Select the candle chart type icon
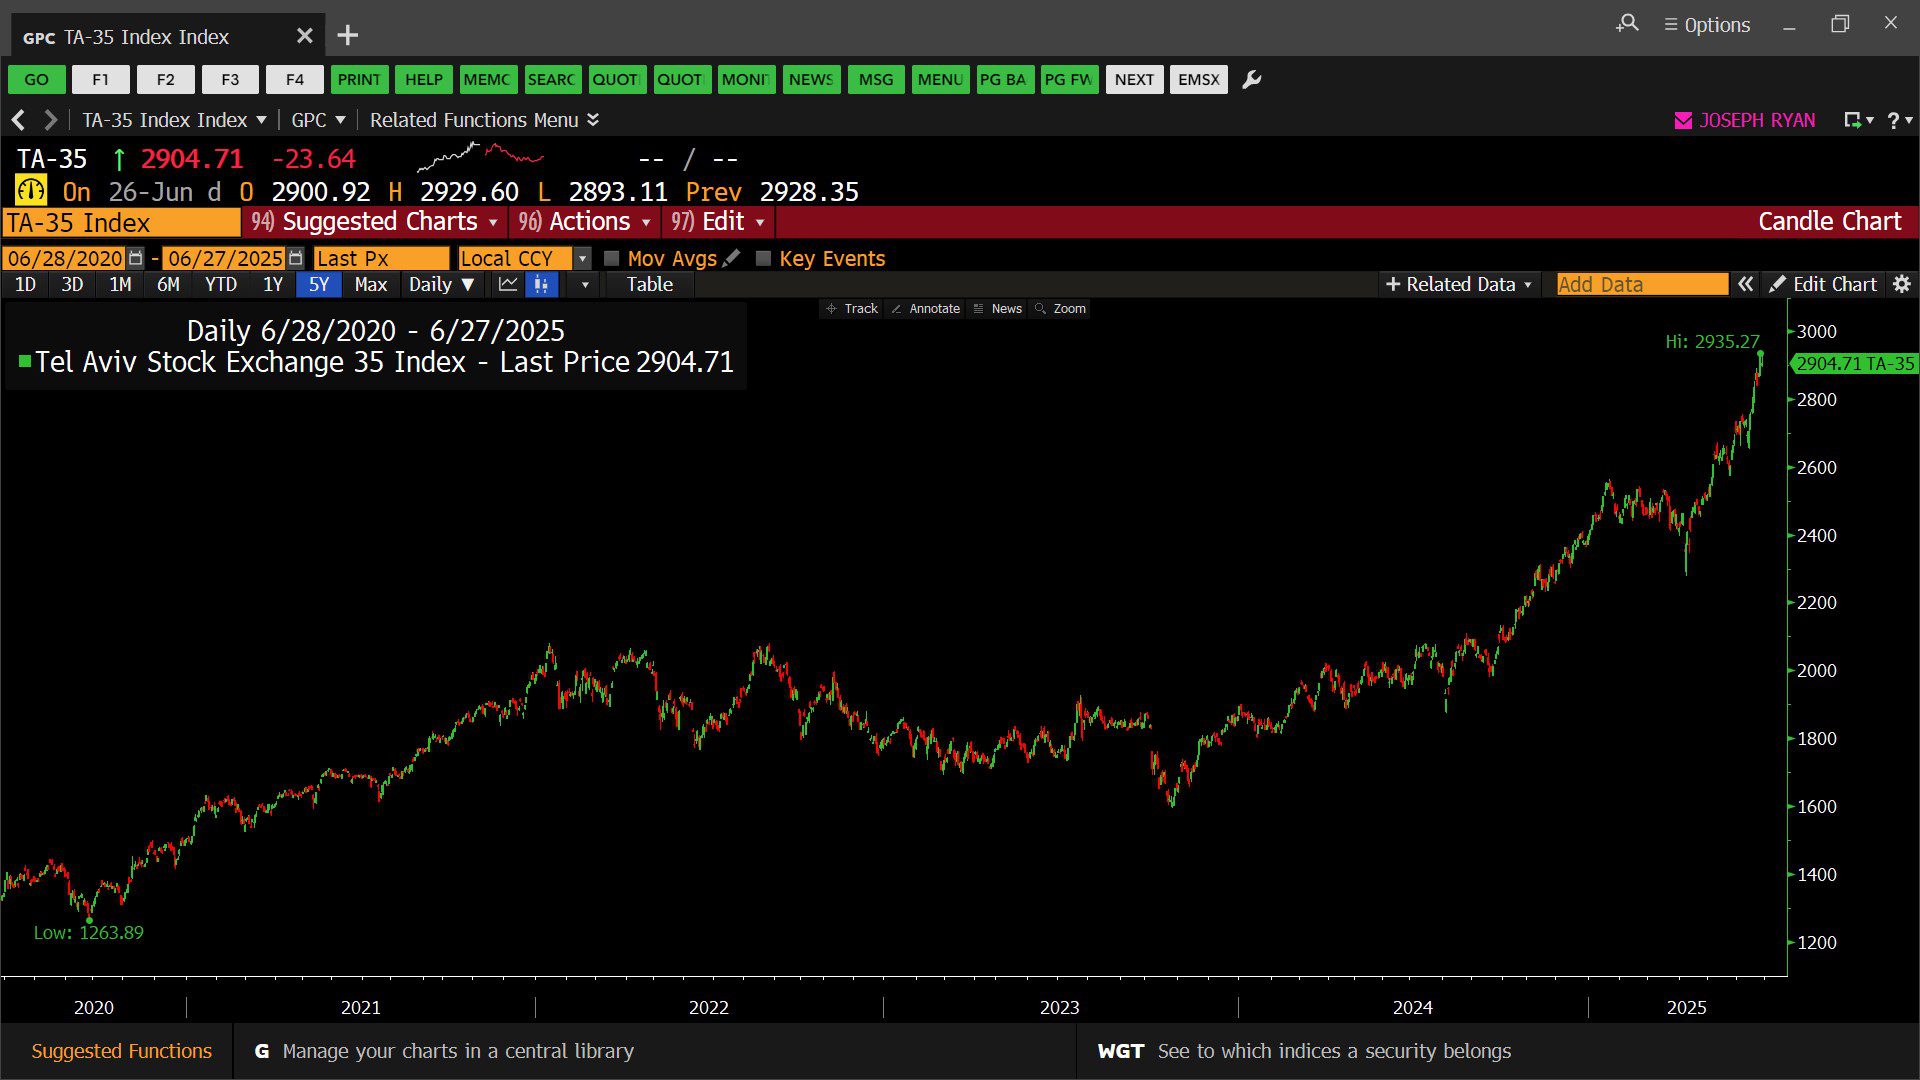Viewport: 1920px width, 1080px height. (x=541, y=285)
